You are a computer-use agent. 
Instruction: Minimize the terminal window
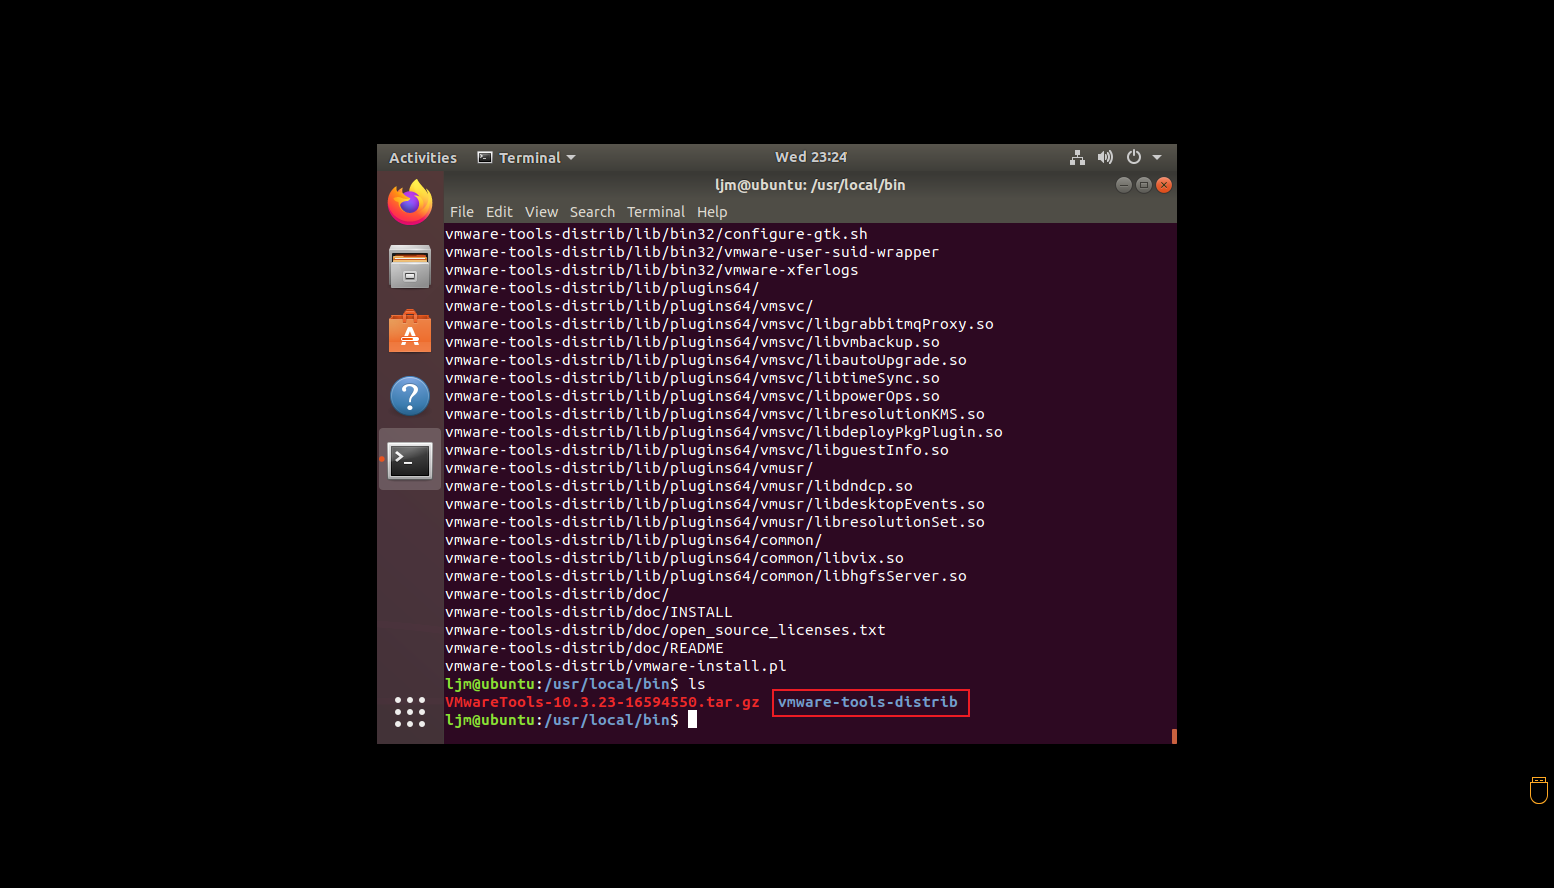coord(1124,185)
